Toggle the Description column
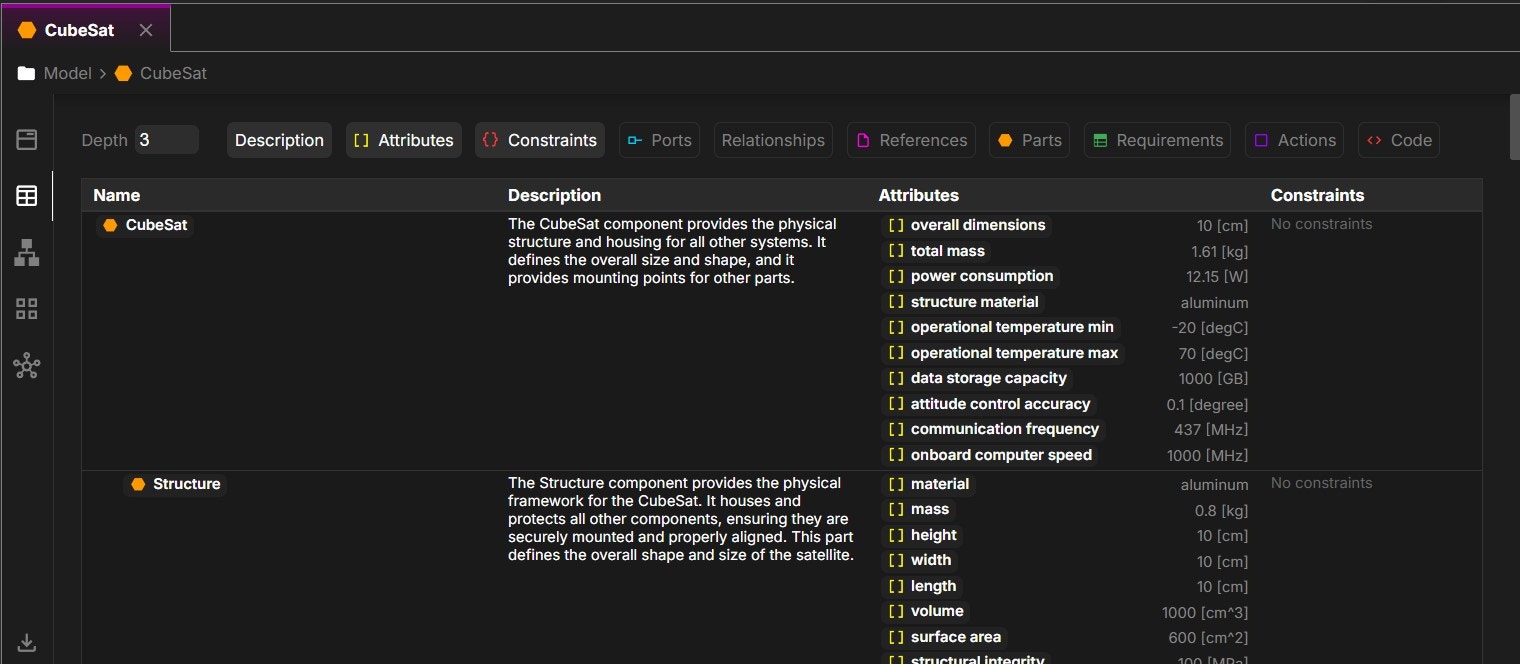Viewport: 1520px width, 664px height. coord(279,140)
